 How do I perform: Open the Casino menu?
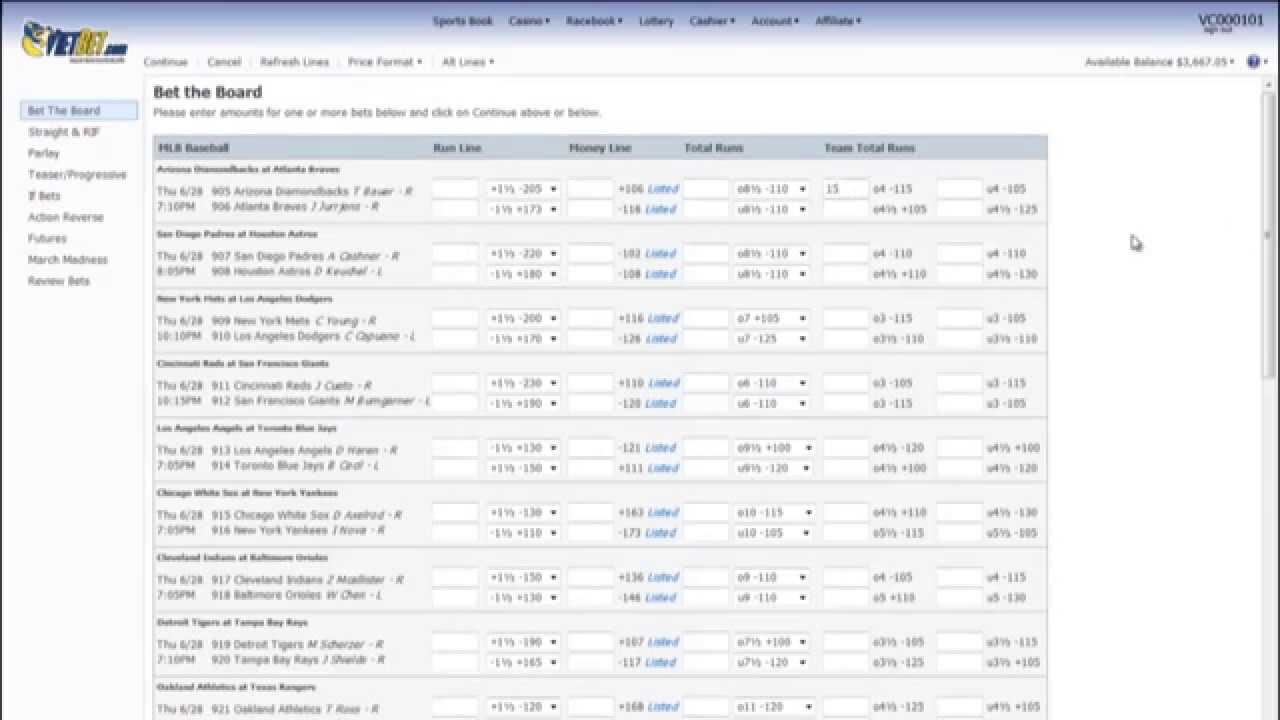click(529, 21)
